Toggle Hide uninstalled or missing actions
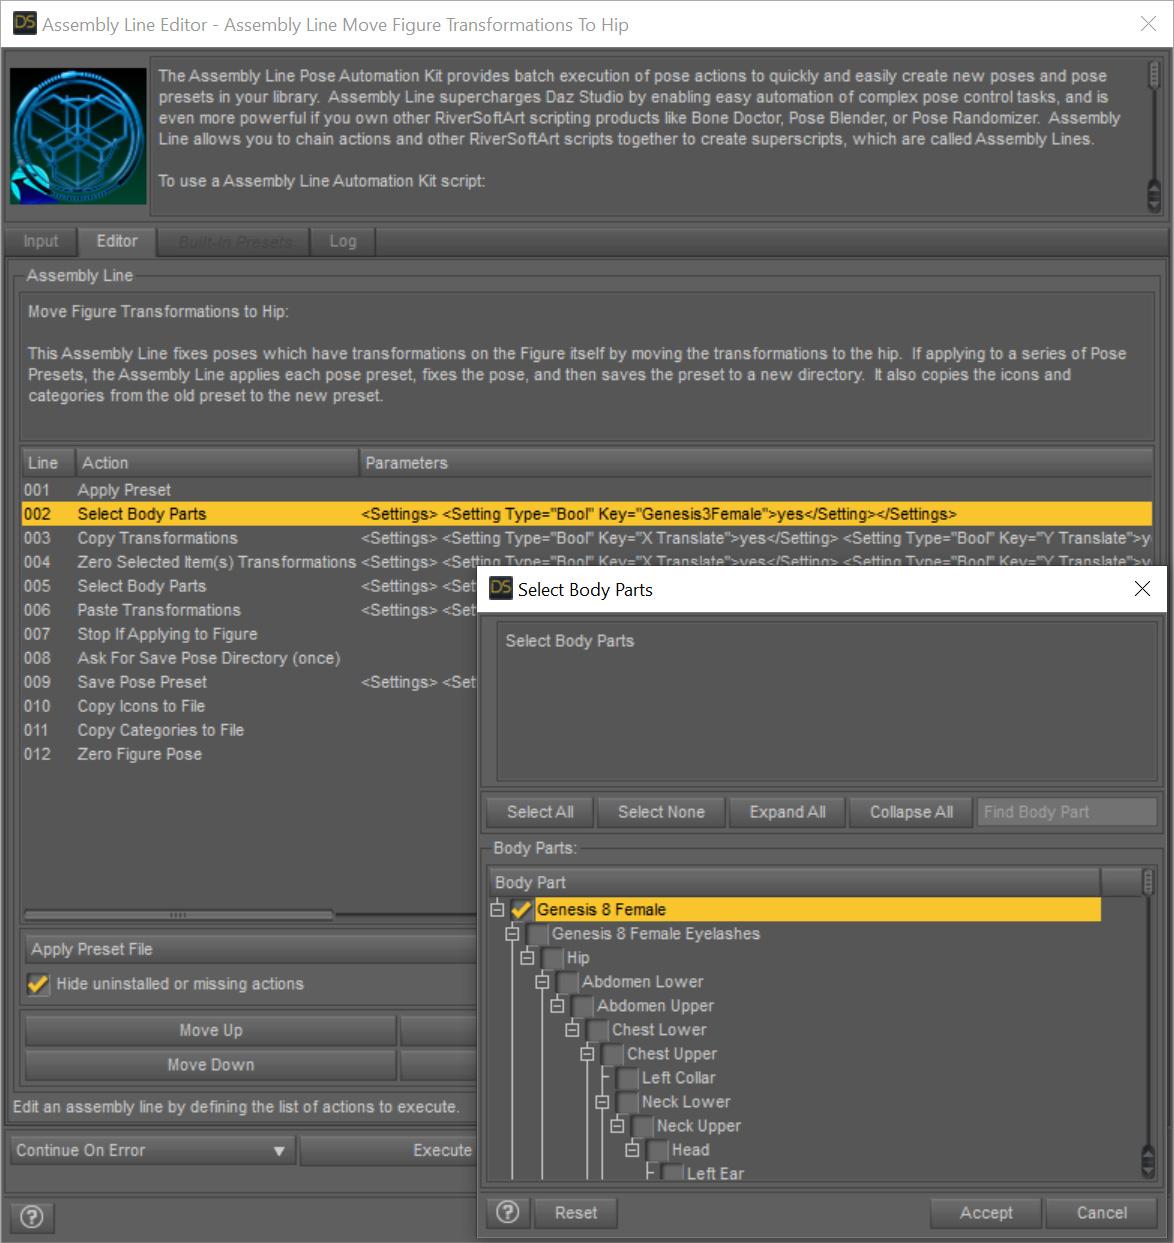Image resolution: width=1174 pixels, height=1243 pixels. tap(38, 984)
